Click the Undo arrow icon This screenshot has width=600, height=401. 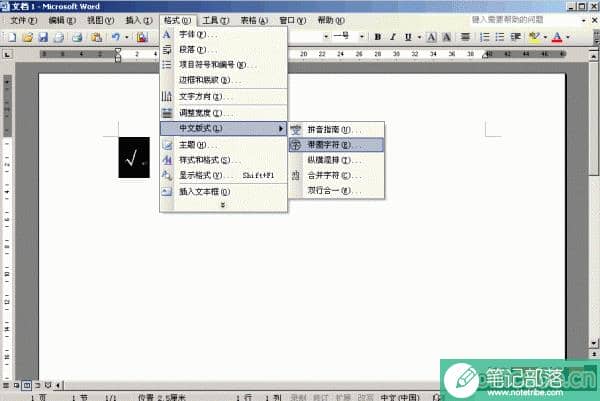tap(116, 37)
